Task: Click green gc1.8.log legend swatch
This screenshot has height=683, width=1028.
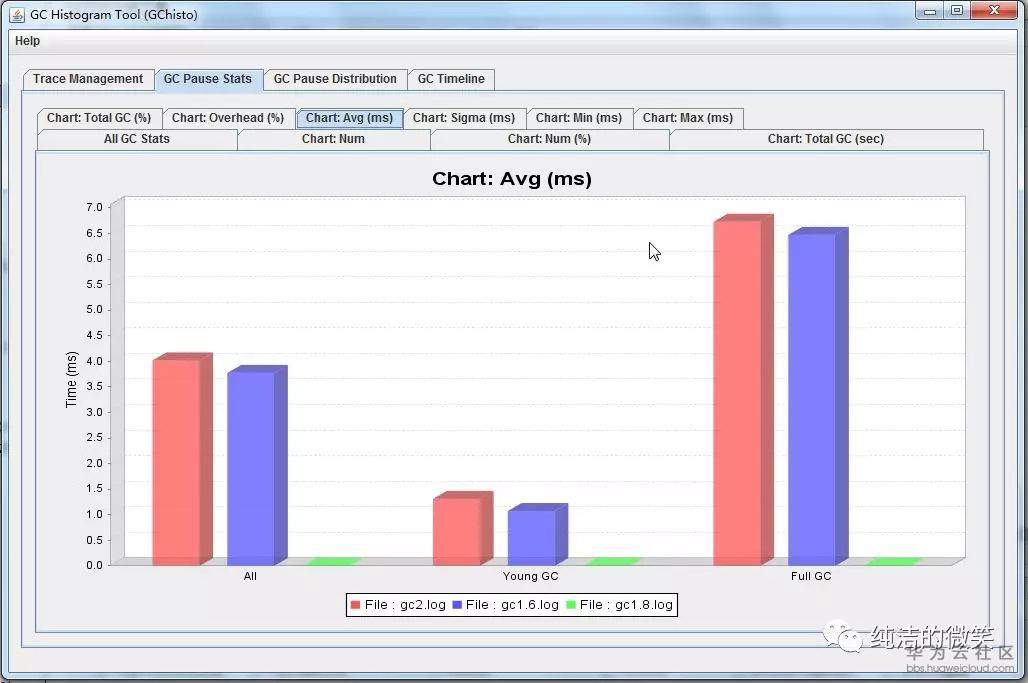Action: click(x=571, y=605)
